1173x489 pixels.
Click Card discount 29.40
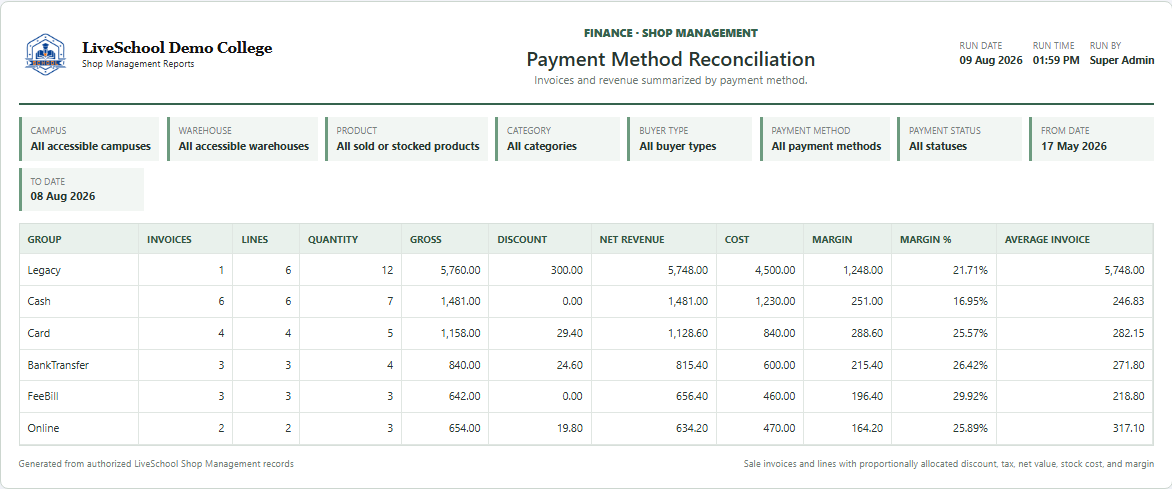[568, 333]
